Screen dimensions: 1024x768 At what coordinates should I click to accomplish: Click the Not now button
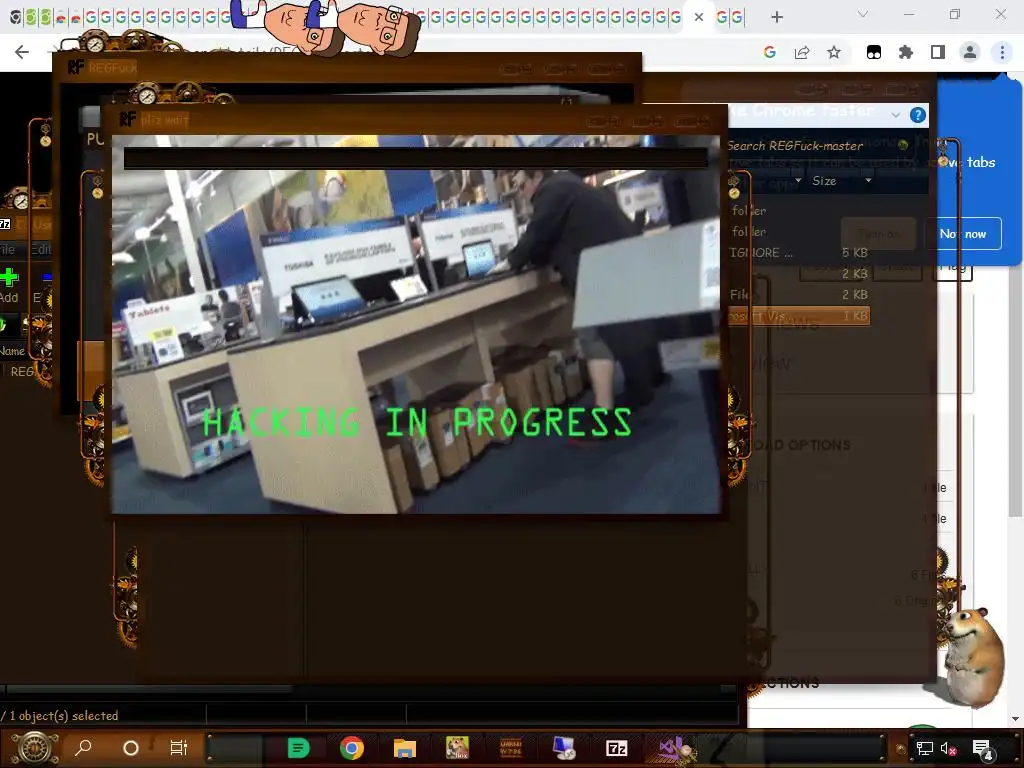[963, 234]
